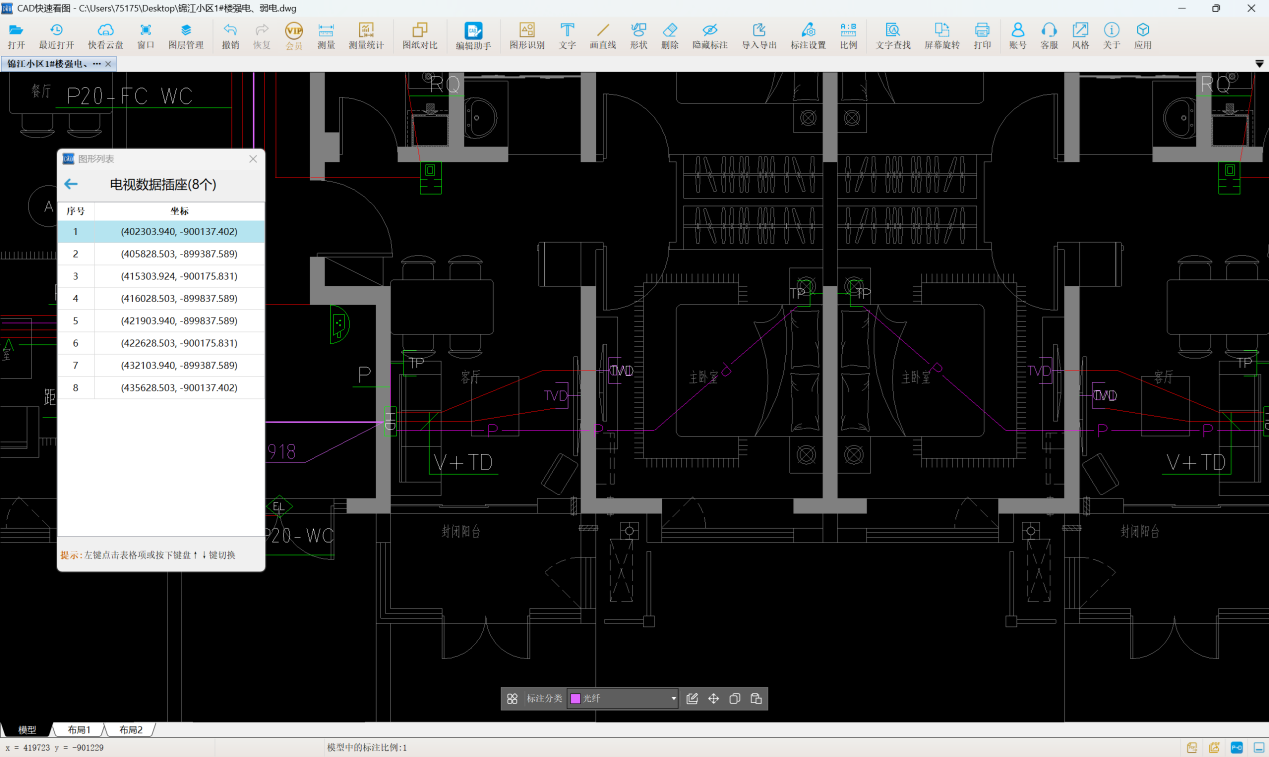1269x757 pixels.
Task: Close the 图形列表 panel
Action: [x=253, y=159]
